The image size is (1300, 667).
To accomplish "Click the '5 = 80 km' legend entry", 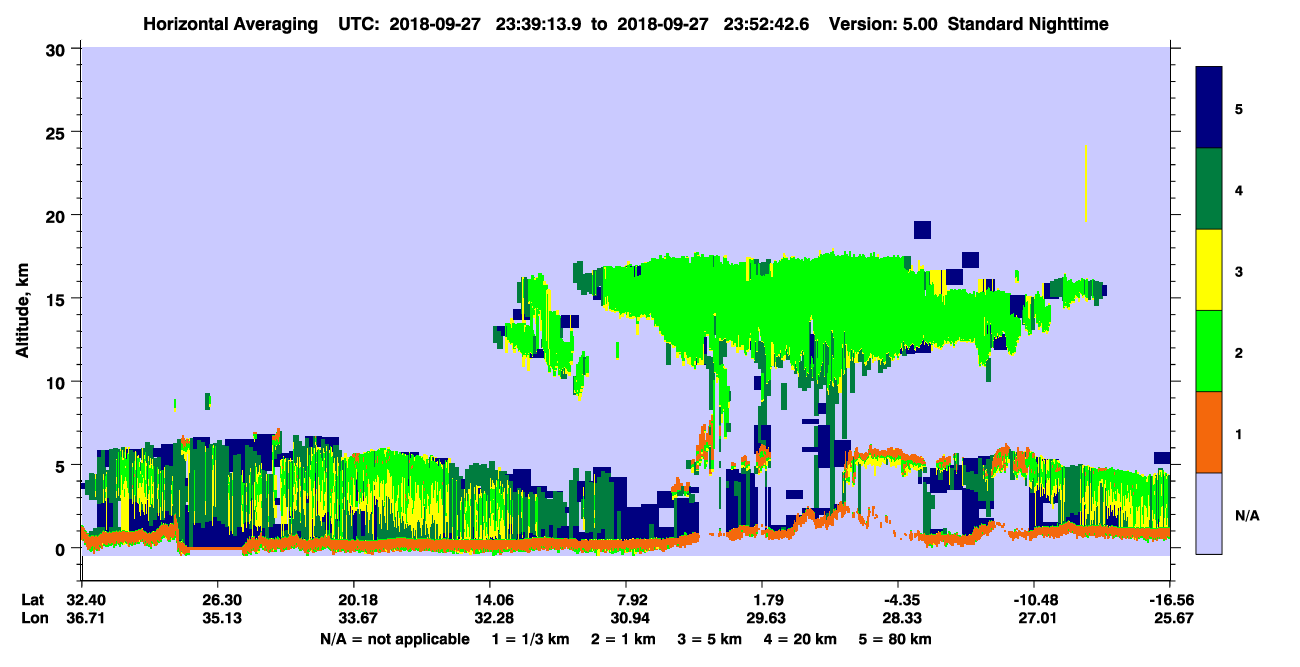I will [895, 639].
